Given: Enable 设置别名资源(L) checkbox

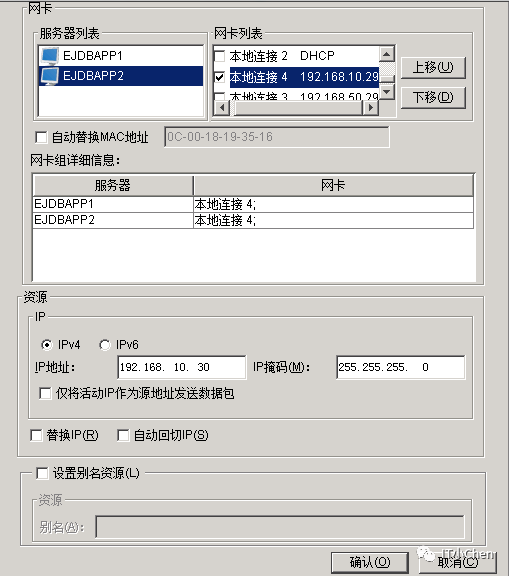Looking at the screenshot, I should pyautogui.click(x=42, y=473).
